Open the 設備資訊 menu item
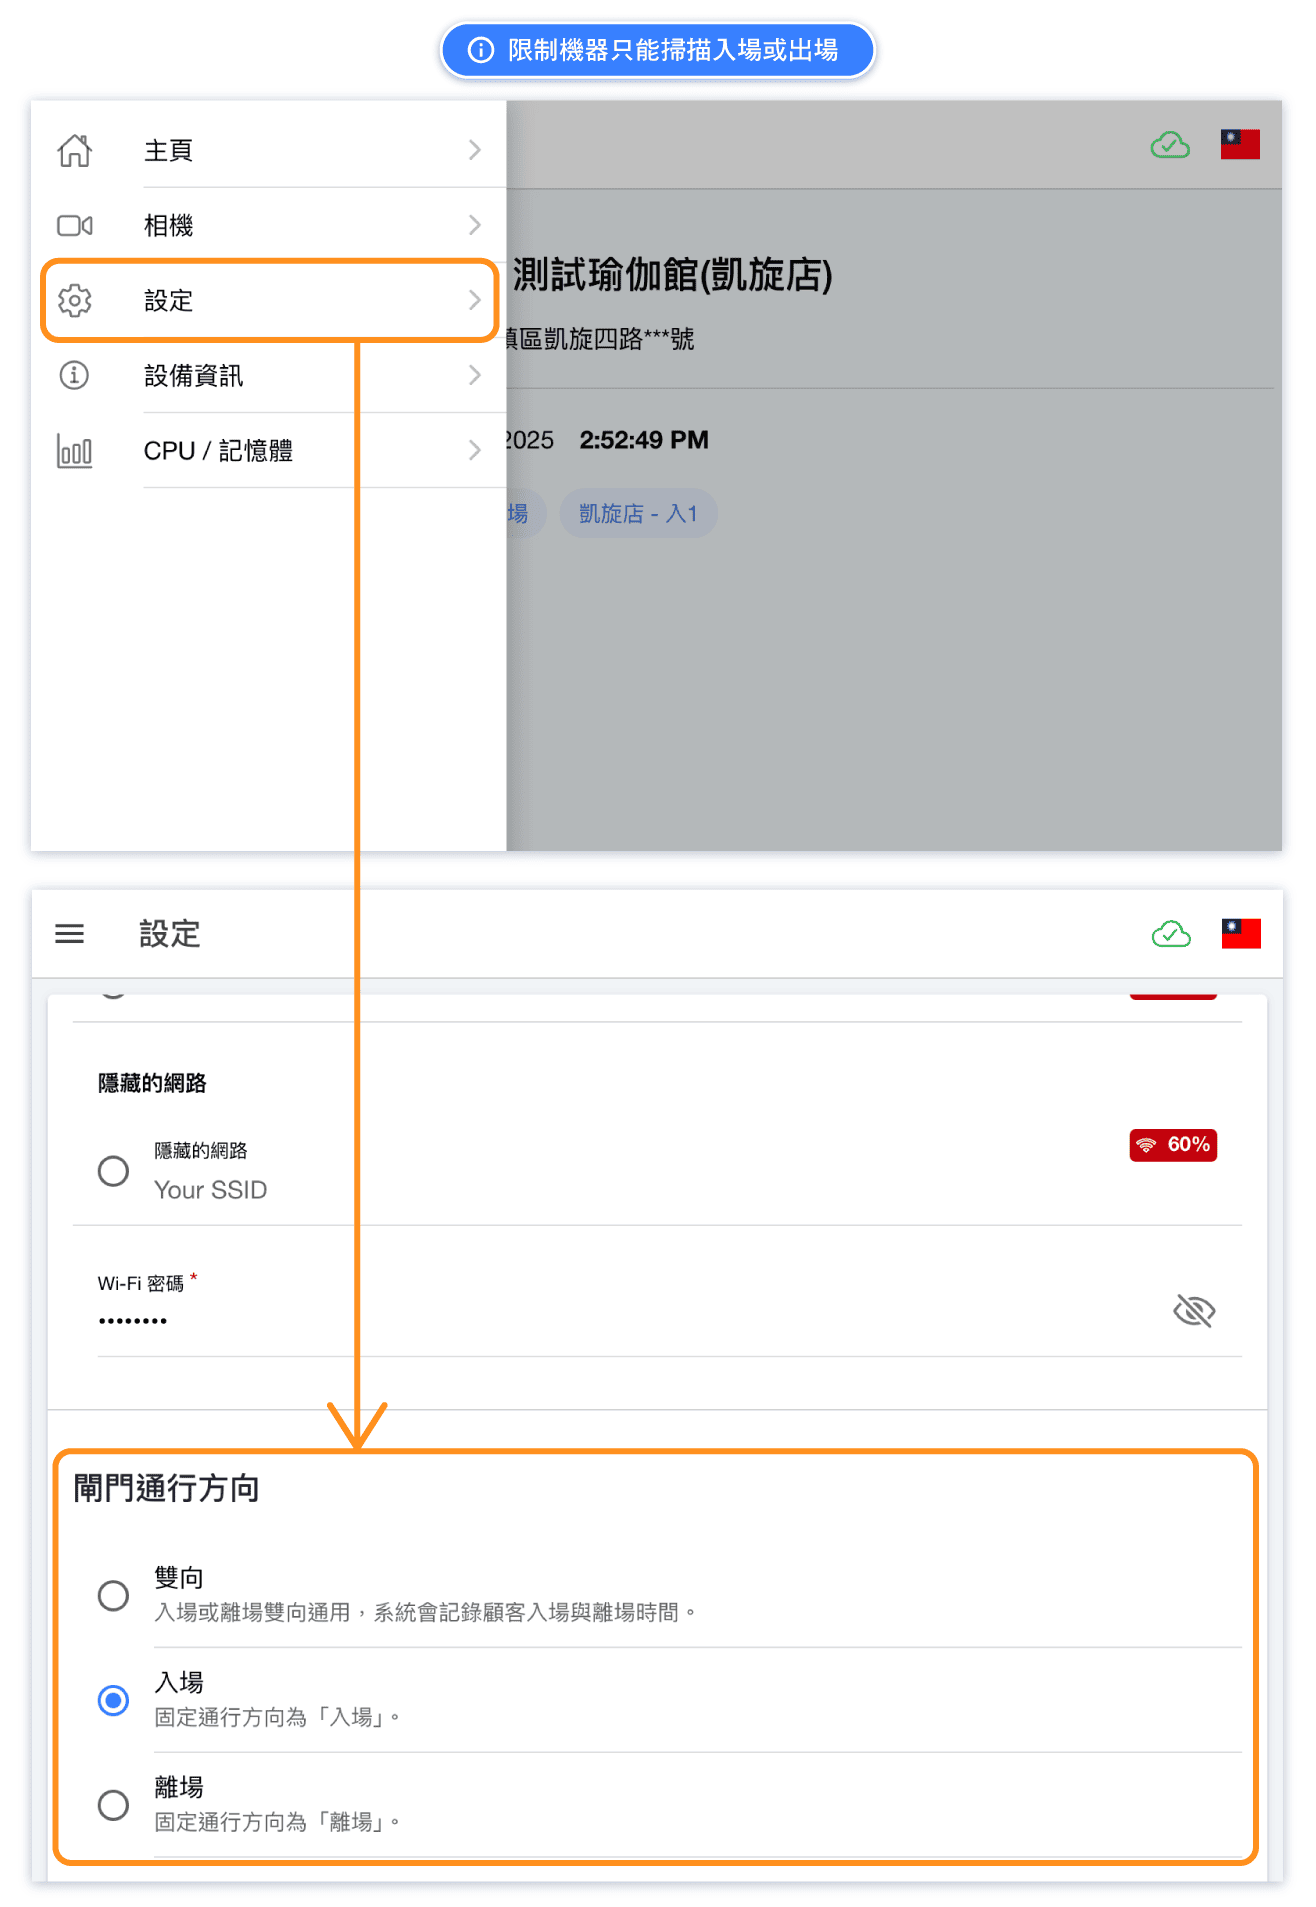 tap(194, 376)
